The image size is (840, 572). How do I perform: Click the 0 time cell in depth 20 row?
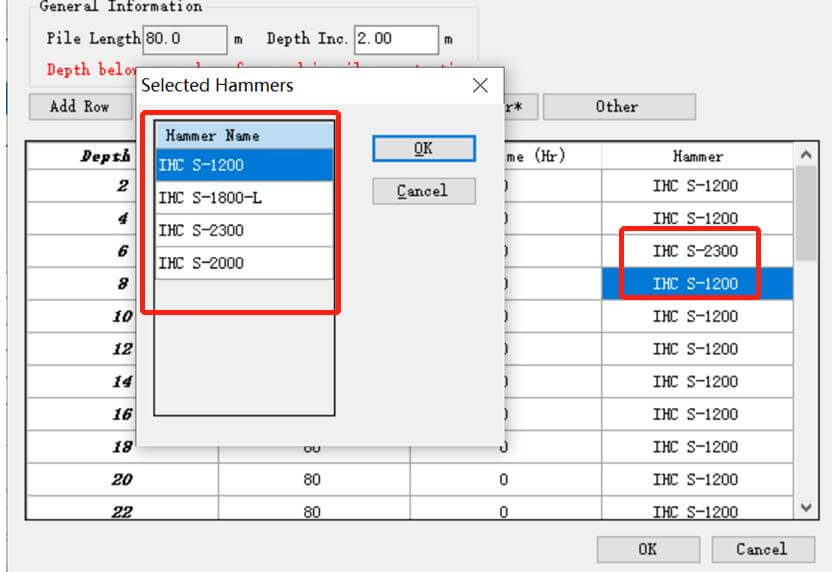point(506,480)
